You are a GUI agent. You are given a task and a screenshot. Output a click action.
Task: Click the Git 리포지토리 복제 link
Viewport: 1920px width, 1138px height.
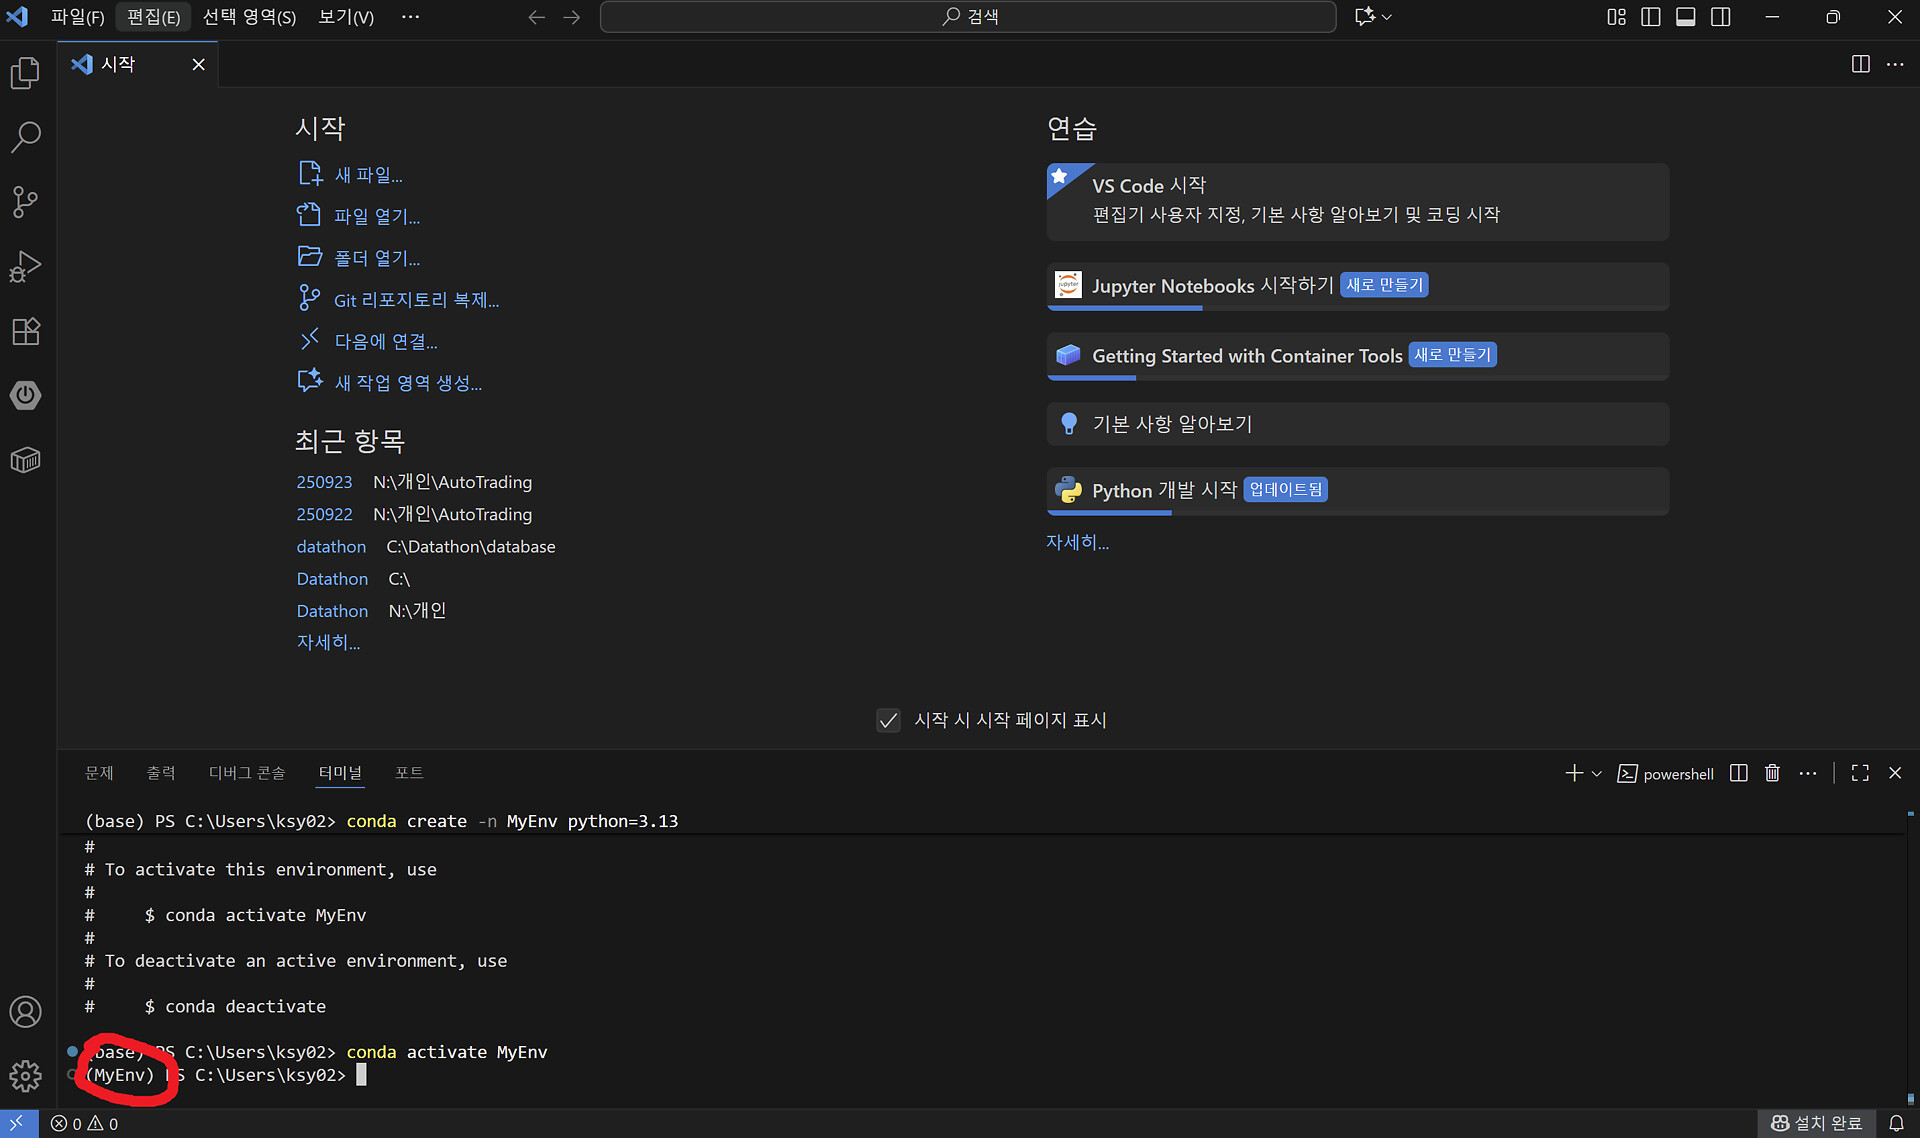coord(416,300)
